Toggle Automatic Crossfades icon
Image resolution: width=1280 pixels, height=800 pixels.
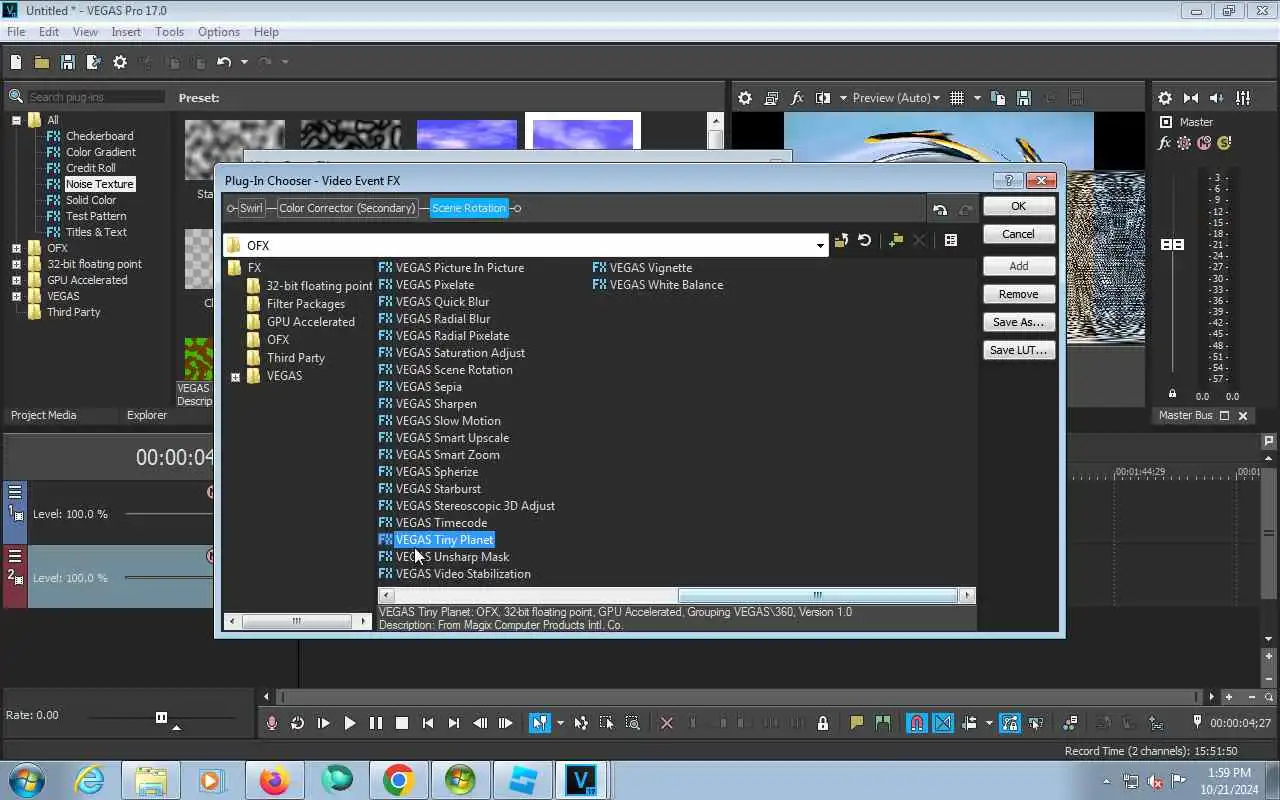coord(943,723)
